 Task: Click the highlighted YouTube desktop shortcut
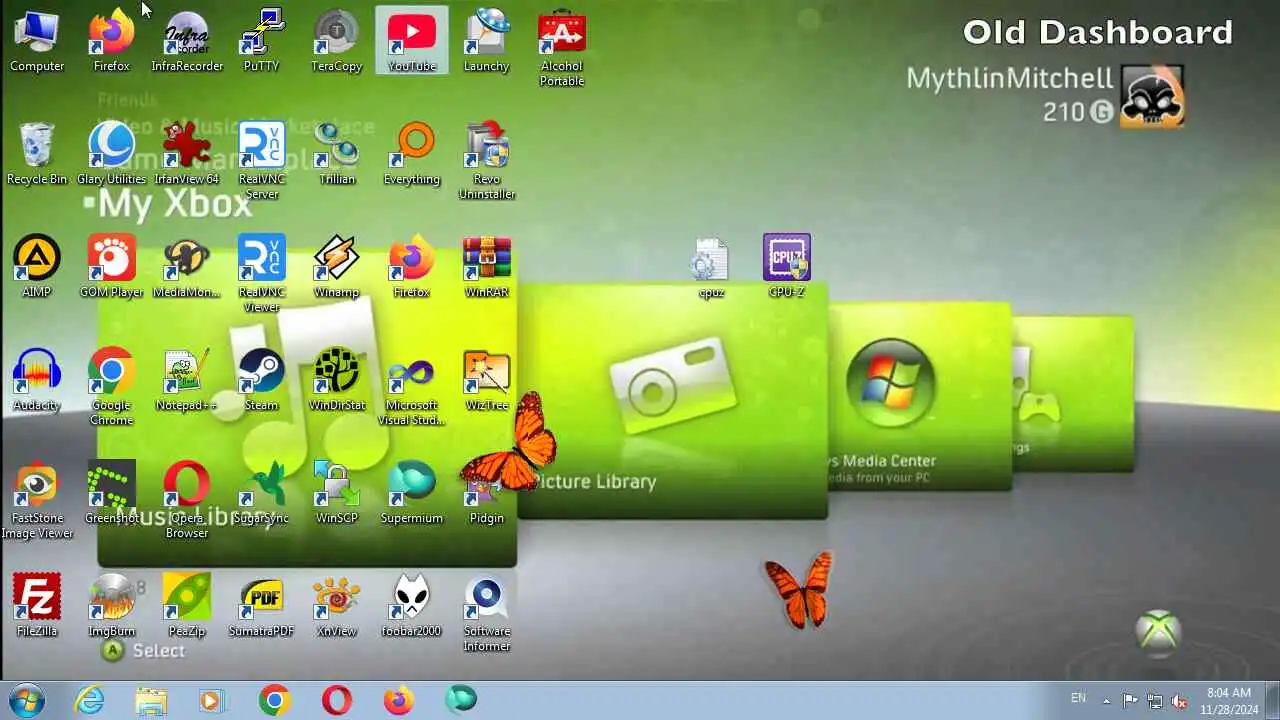(412, 41)
